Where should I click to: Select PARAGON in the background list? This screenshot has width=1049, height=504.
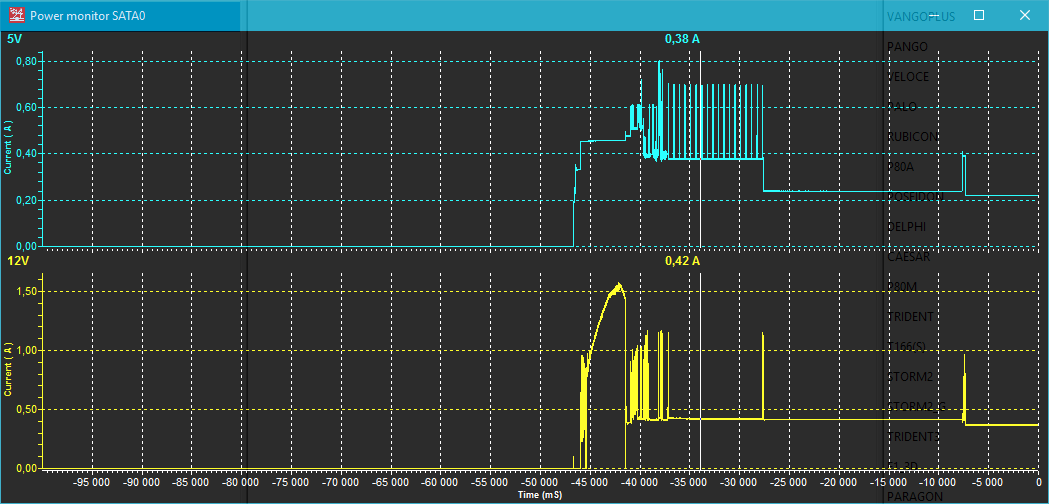point(915,496)
